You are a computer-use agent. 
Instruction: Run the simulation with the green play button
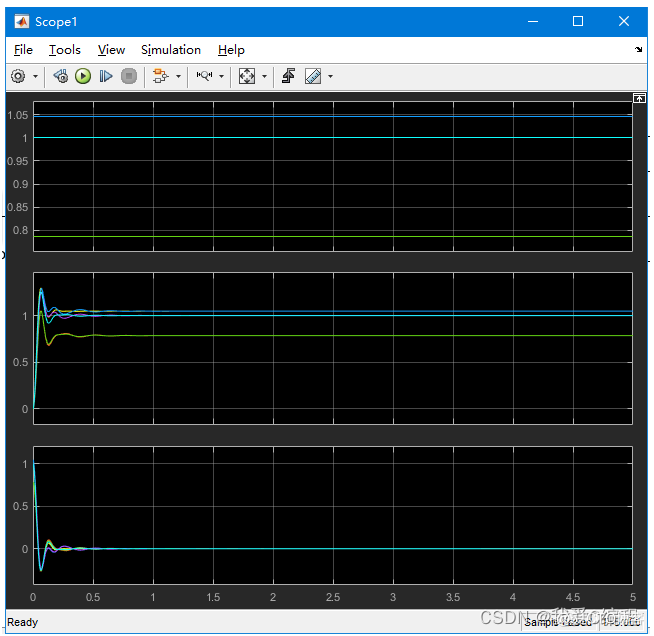pyautogui.click(x=83, y=76)
